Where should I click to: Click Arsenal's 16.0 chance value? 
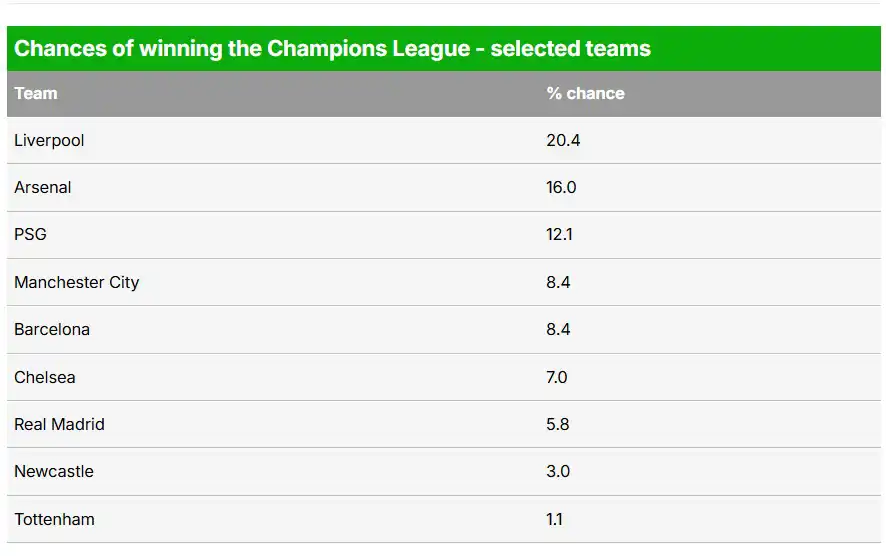tap(561, 187)
